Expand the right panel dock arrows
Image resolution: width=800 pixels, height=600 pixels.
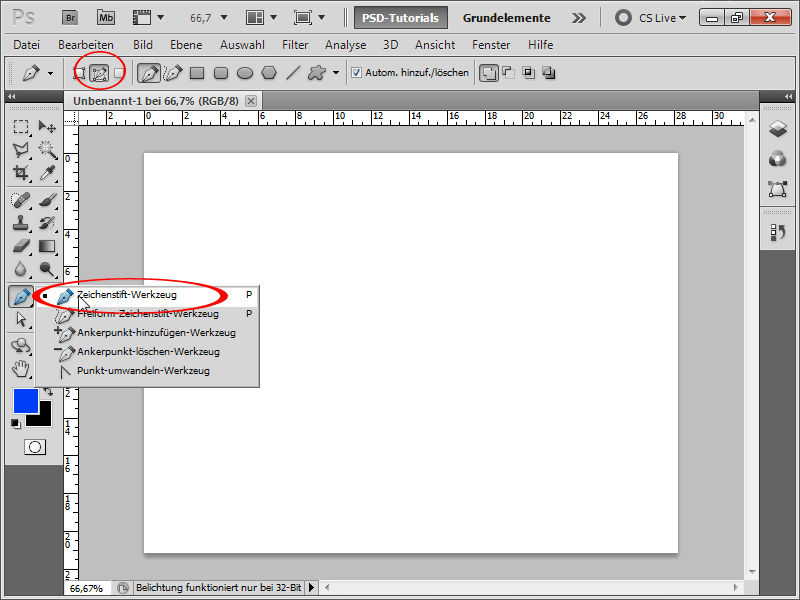[x=789, y=96]
